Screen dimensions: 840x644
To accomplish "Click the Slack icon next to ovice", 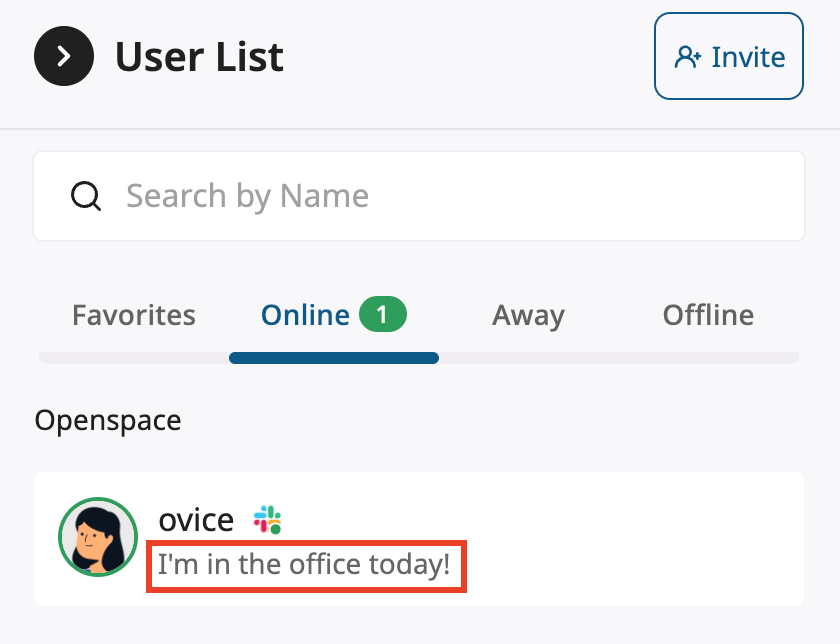I will point(267,520).
